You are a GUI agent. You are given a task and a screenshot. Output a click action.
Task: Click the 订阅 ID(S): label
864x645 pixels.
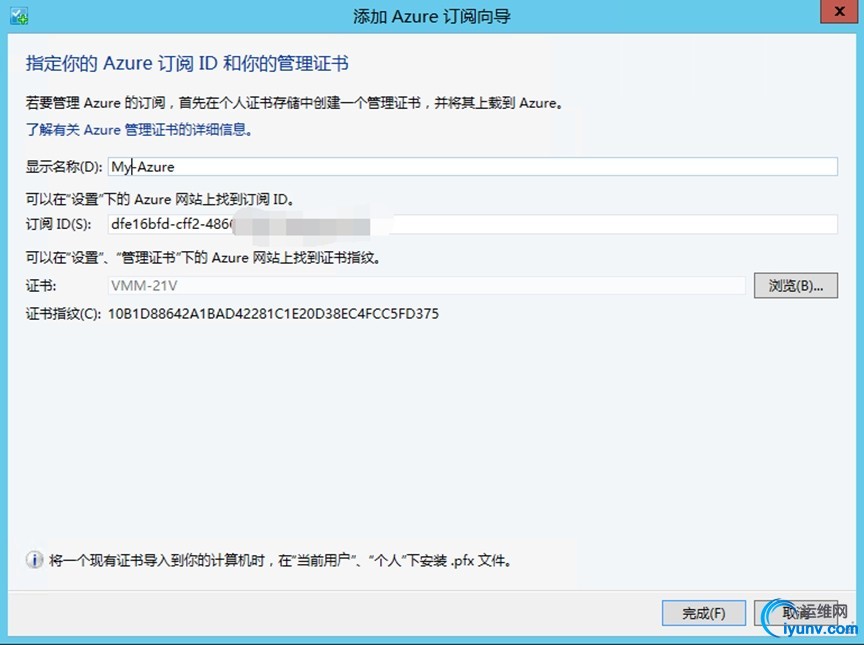[58, 224]
